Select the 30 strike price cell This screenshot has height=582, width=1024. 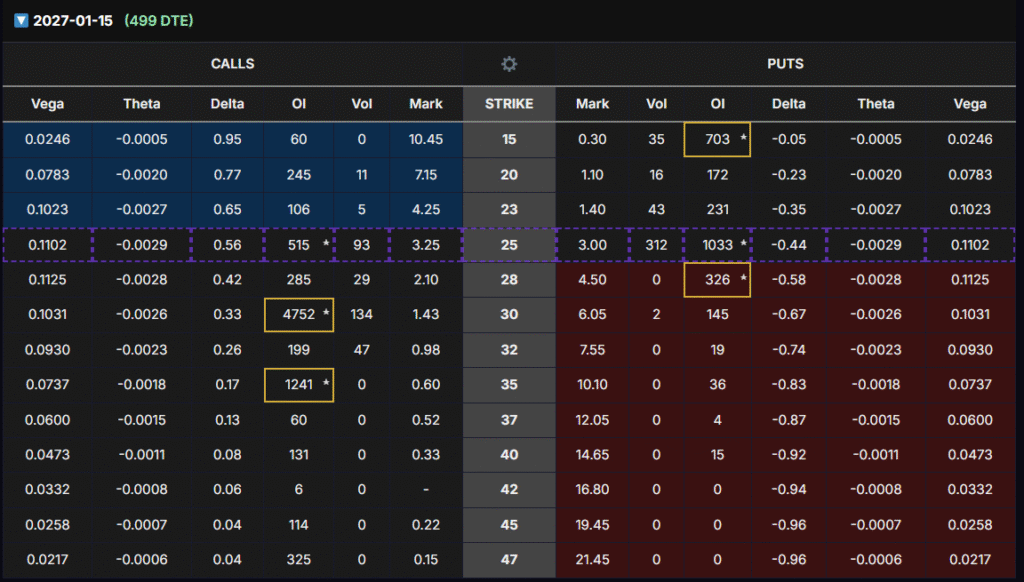pos(509,315)
